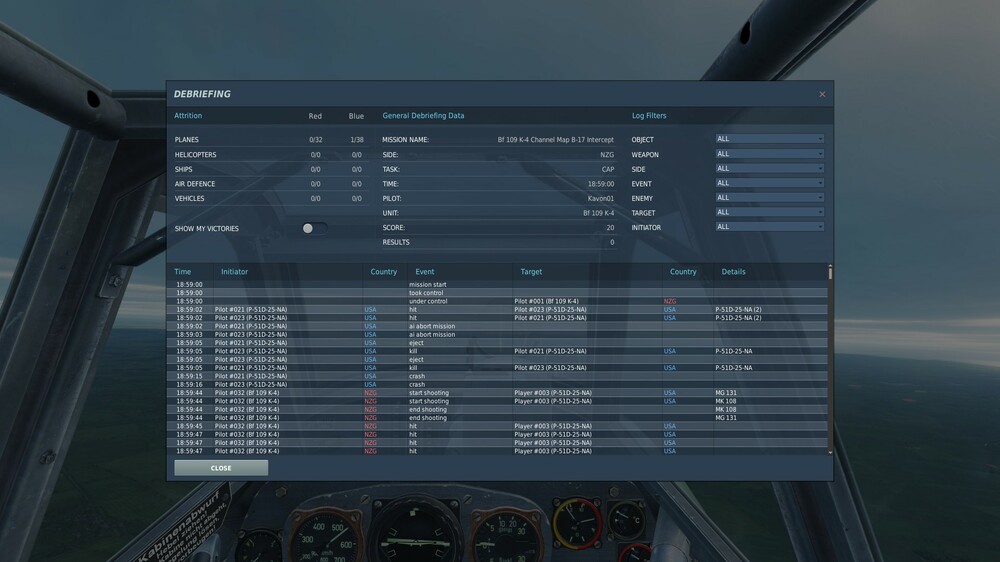Close the Debriefing window with the X icon
This screenshot has height=562, width=1000.
822,94
